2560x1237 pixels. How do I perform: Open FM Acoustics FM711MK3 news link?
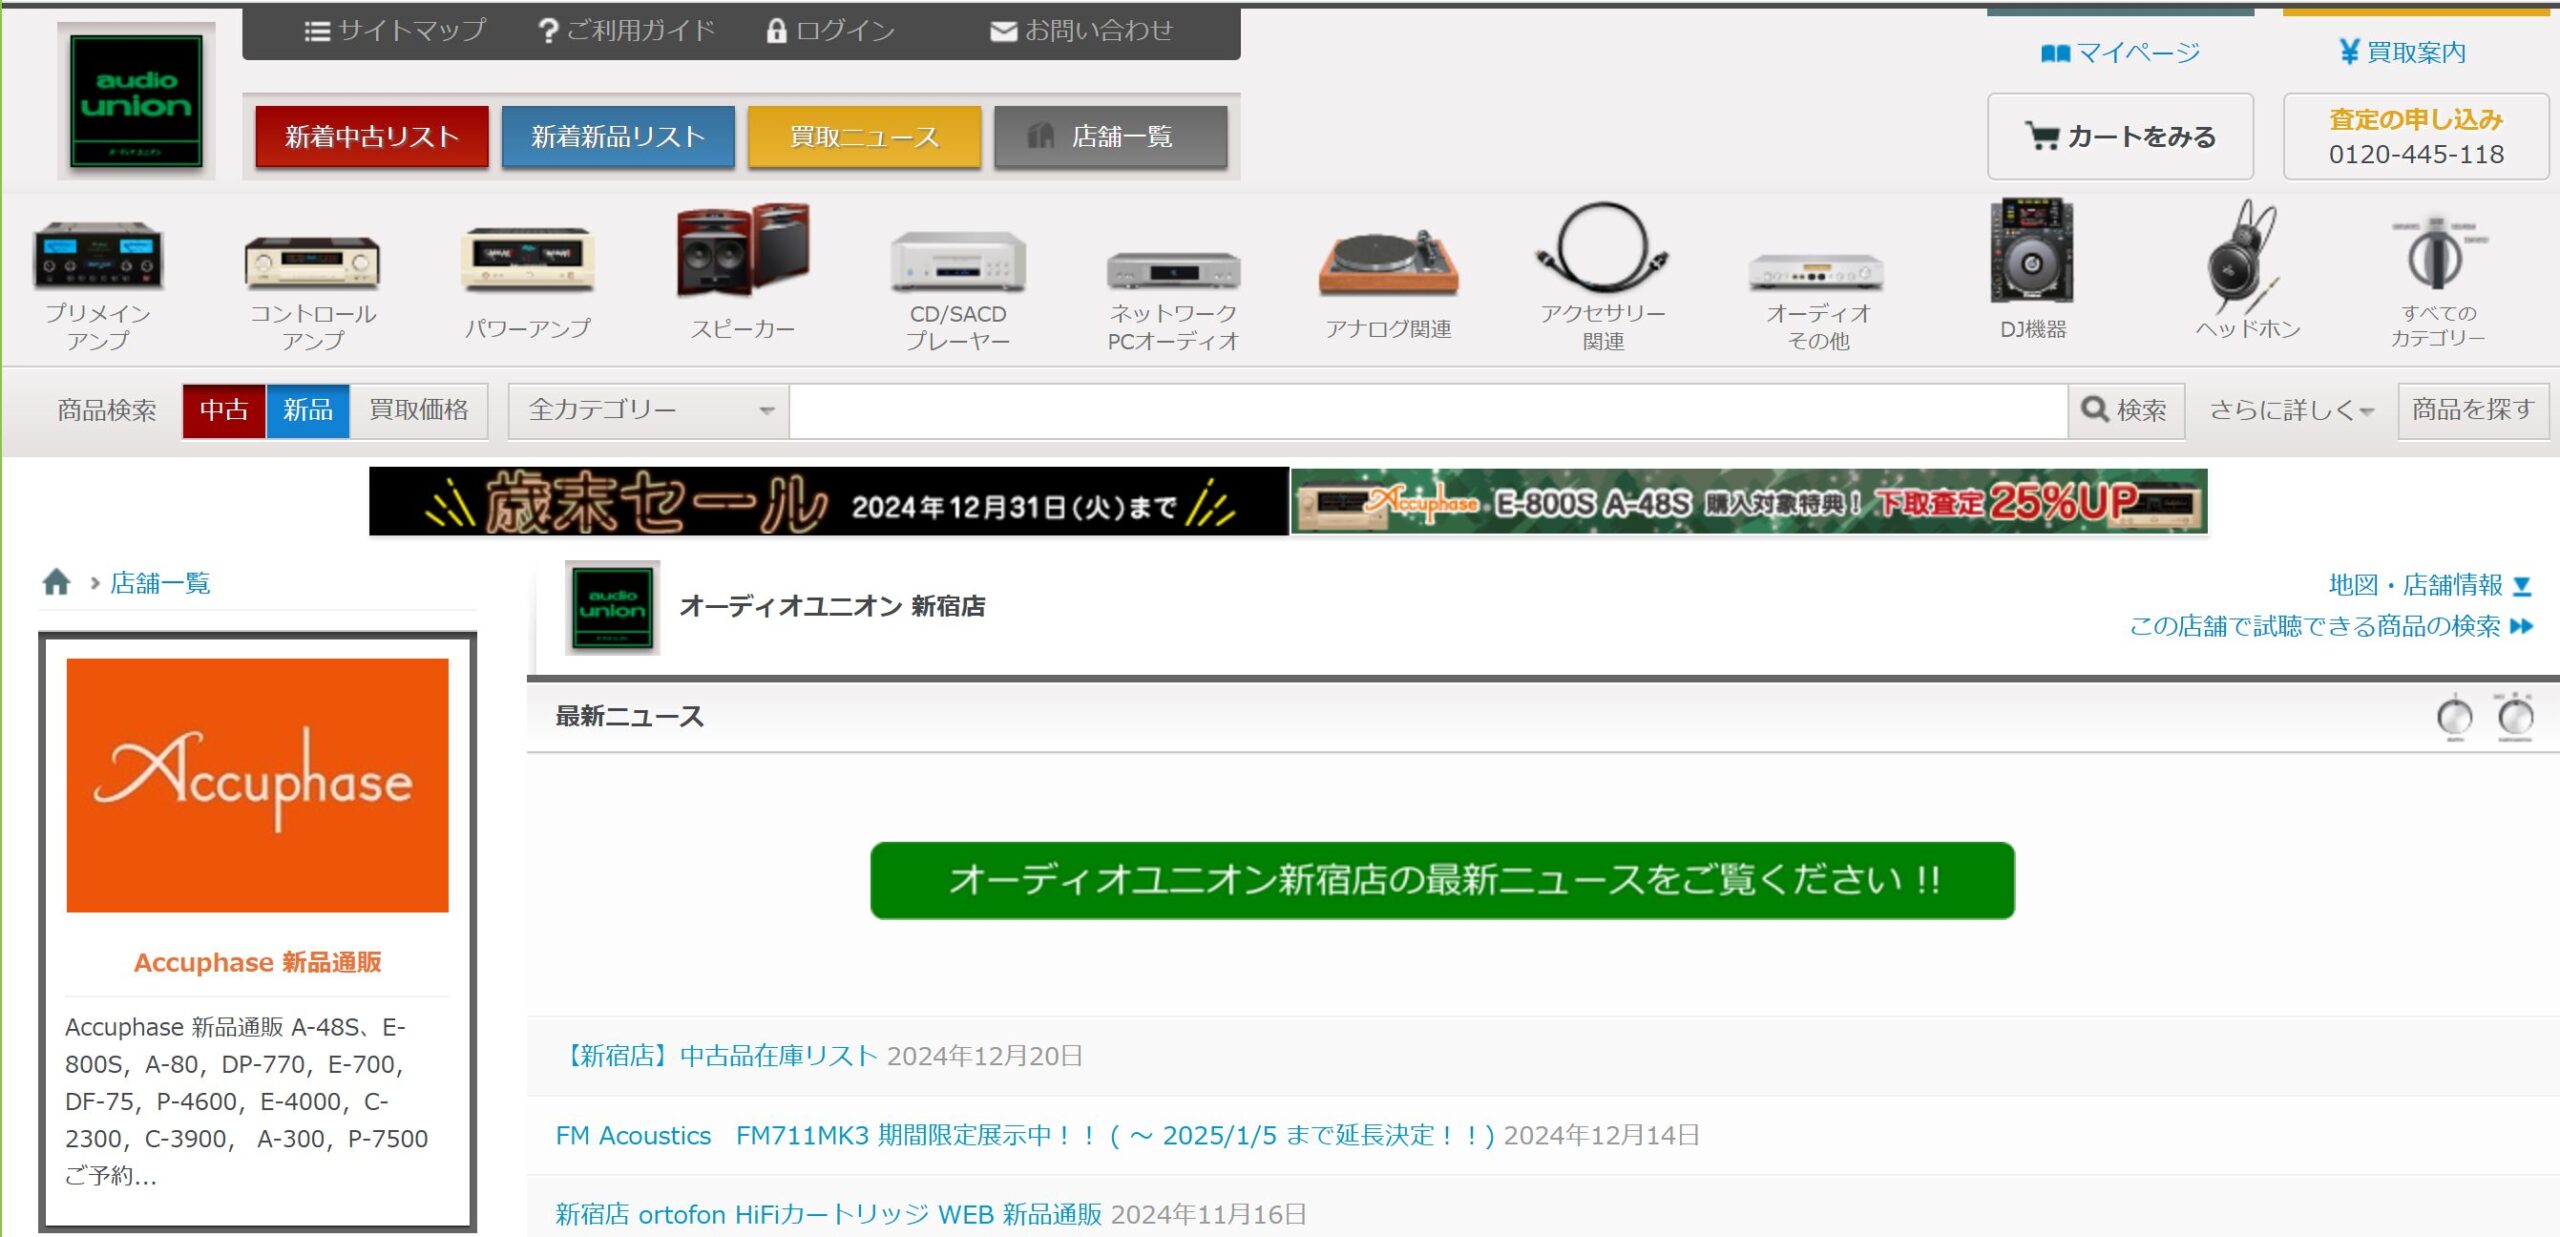click(1025, 1136)
